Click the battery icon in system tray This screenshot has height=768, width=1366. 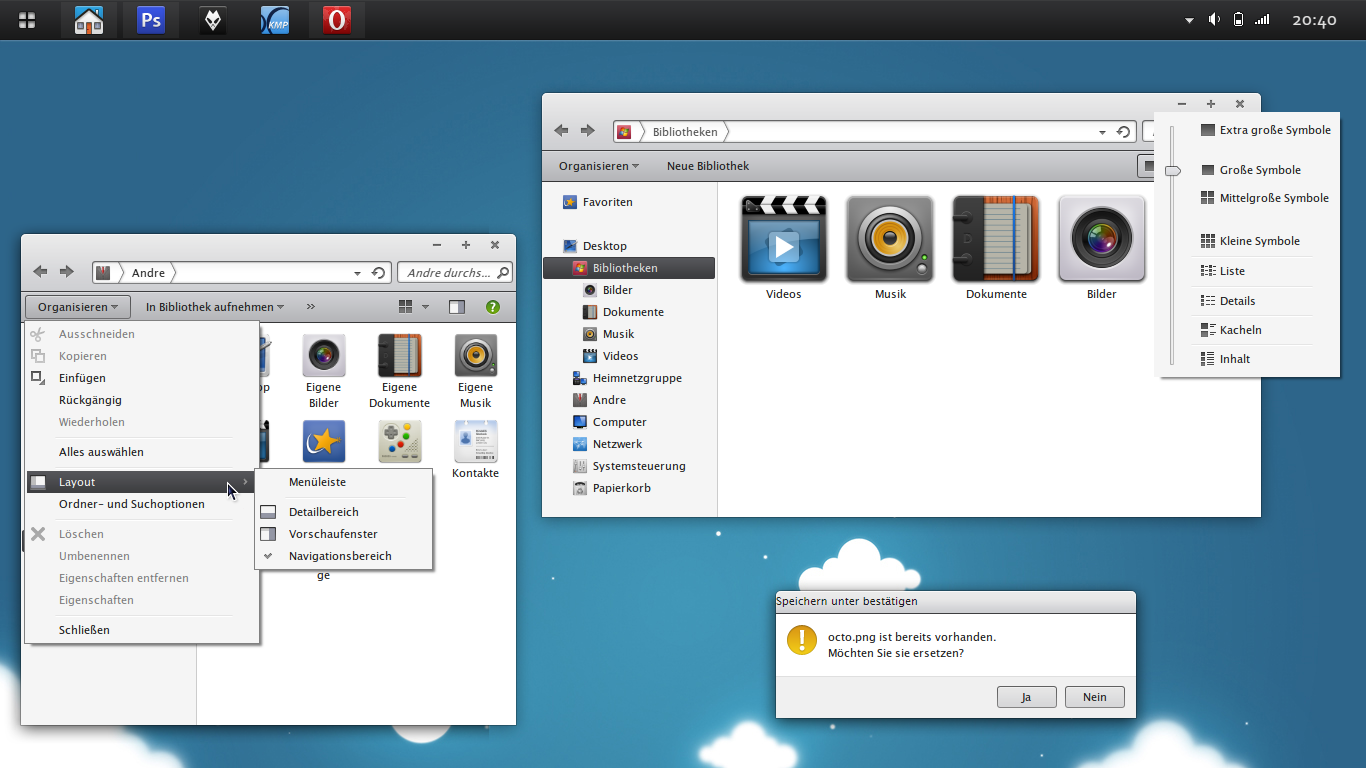[1239, 20]
